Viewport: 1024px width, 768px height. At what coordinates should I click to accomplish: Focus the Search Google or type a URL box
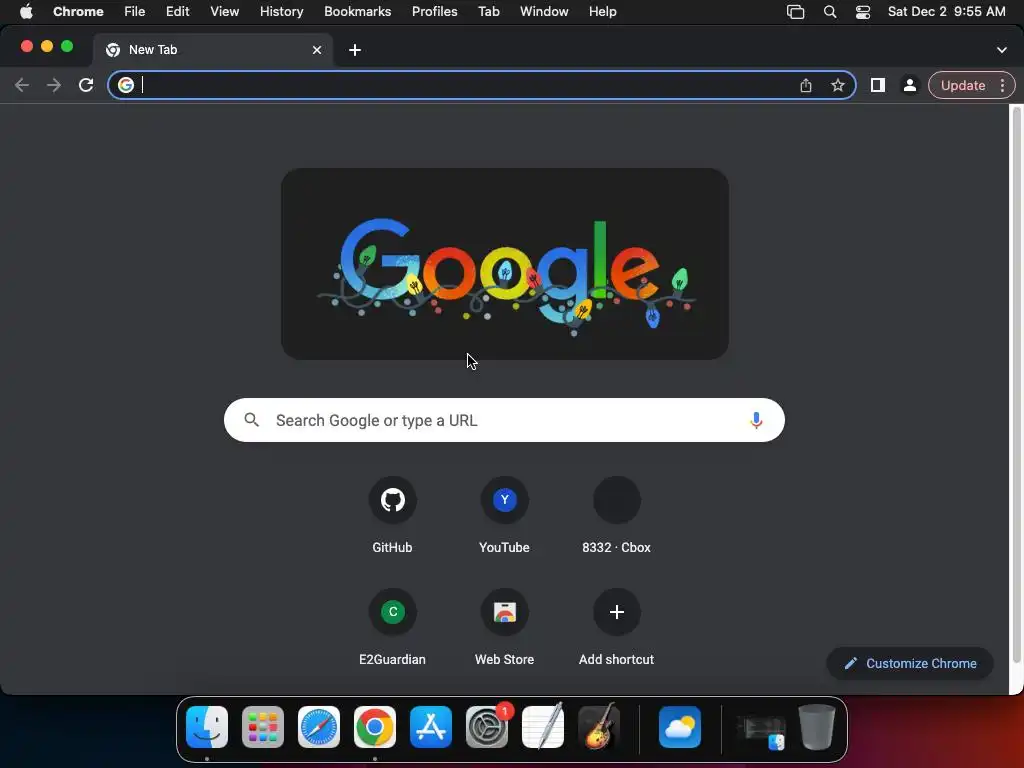tap(504, 420)
